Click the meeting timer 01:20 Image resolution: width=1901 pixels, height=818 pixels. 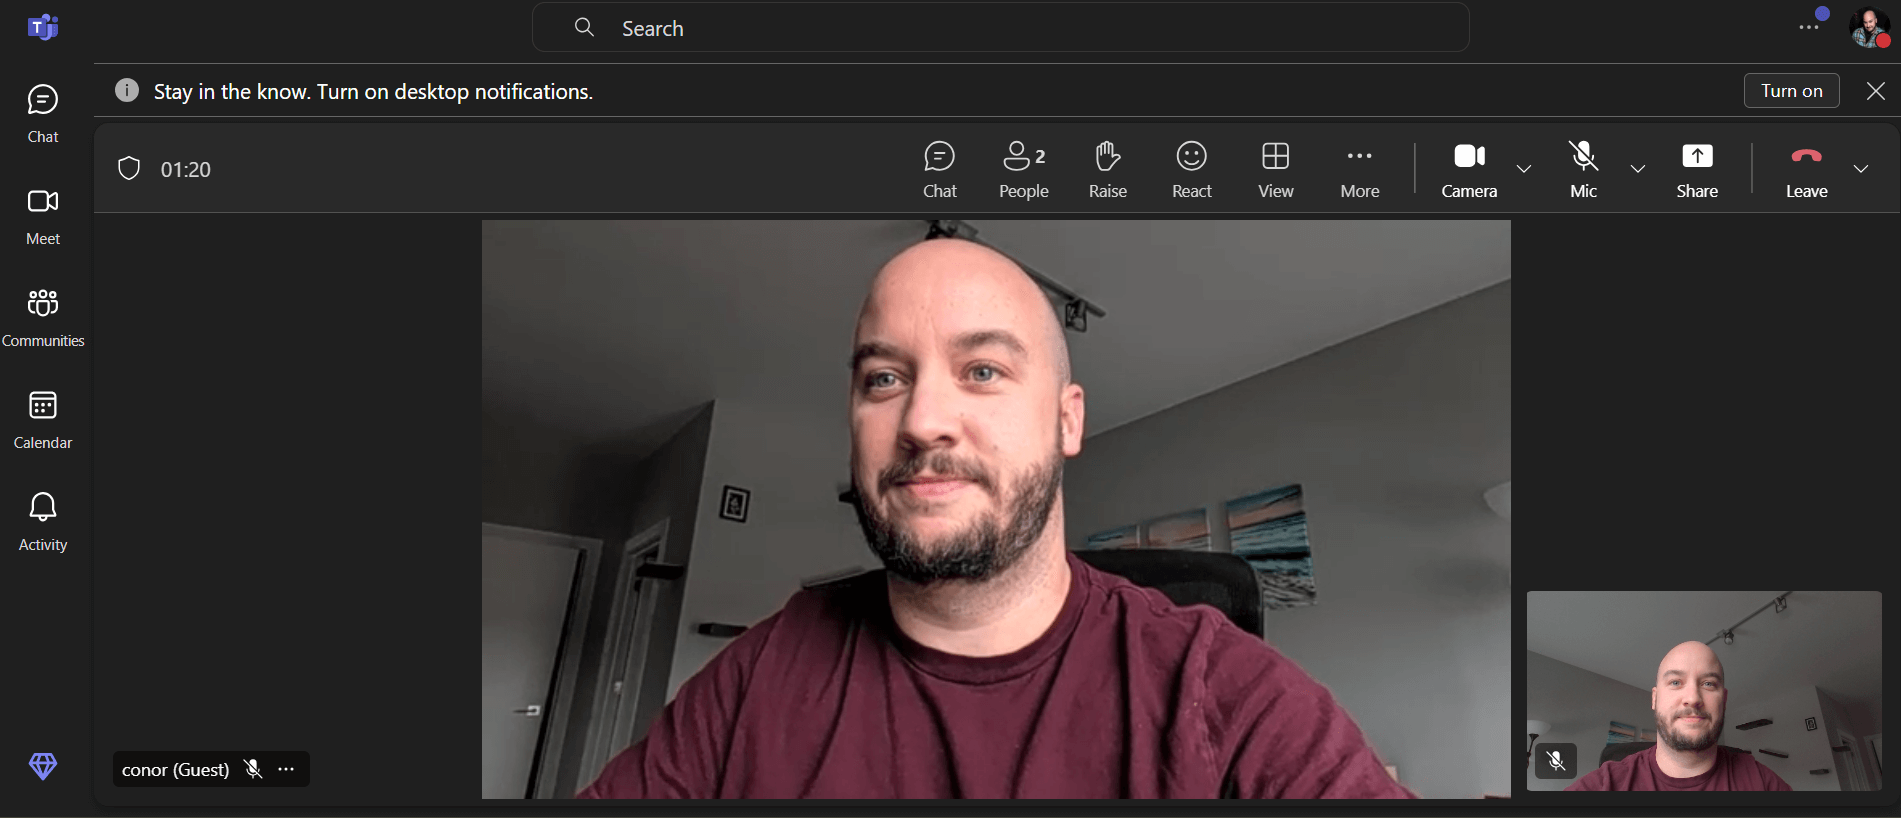(x=186, y=170)
